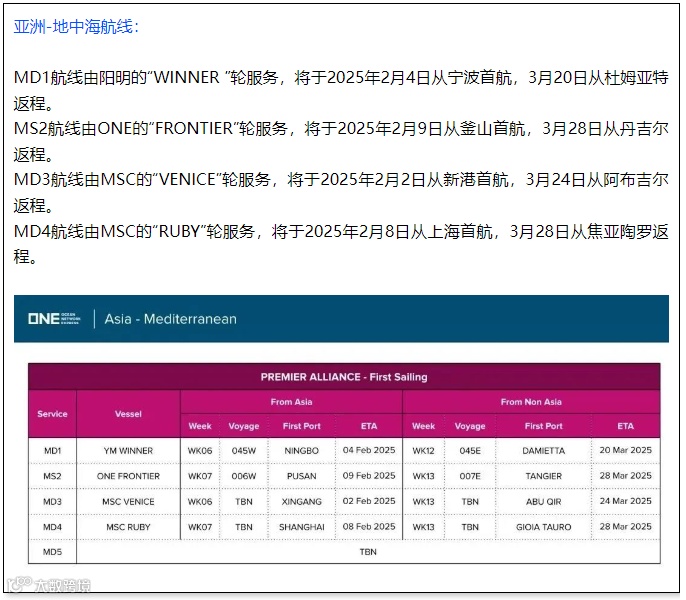Viewport: 686px width, 600px height.
Task: Click the PUSAN first port cell
Action: coord(301,476)
